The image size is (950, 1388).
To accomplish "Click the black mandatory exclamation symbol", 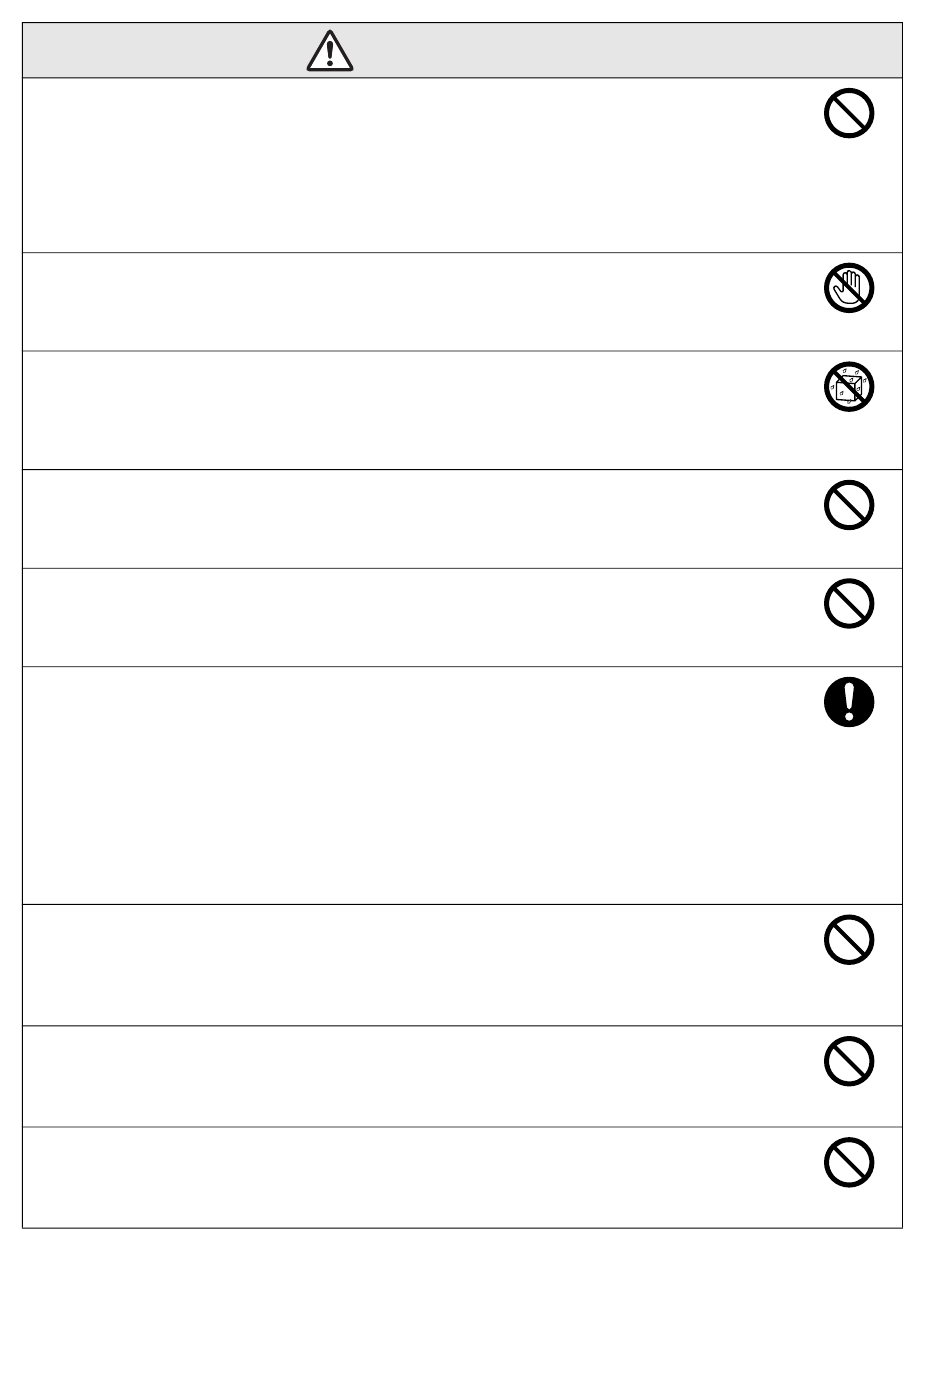I will 849,702.
